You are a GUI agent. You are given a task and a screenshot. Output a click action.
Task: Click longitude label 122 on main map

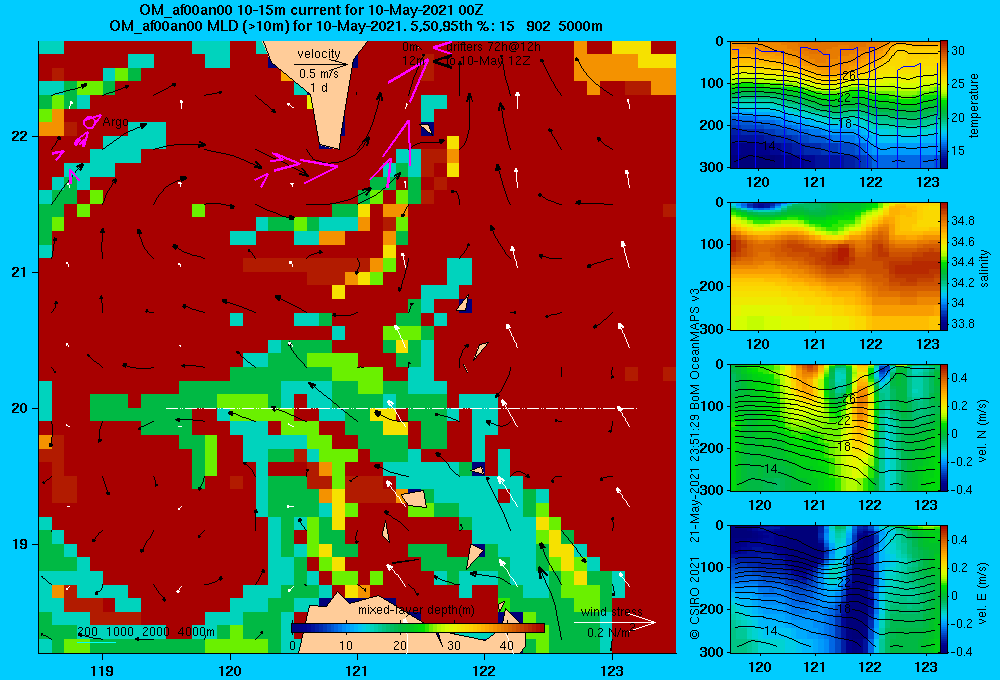click(x=485, y=670)
